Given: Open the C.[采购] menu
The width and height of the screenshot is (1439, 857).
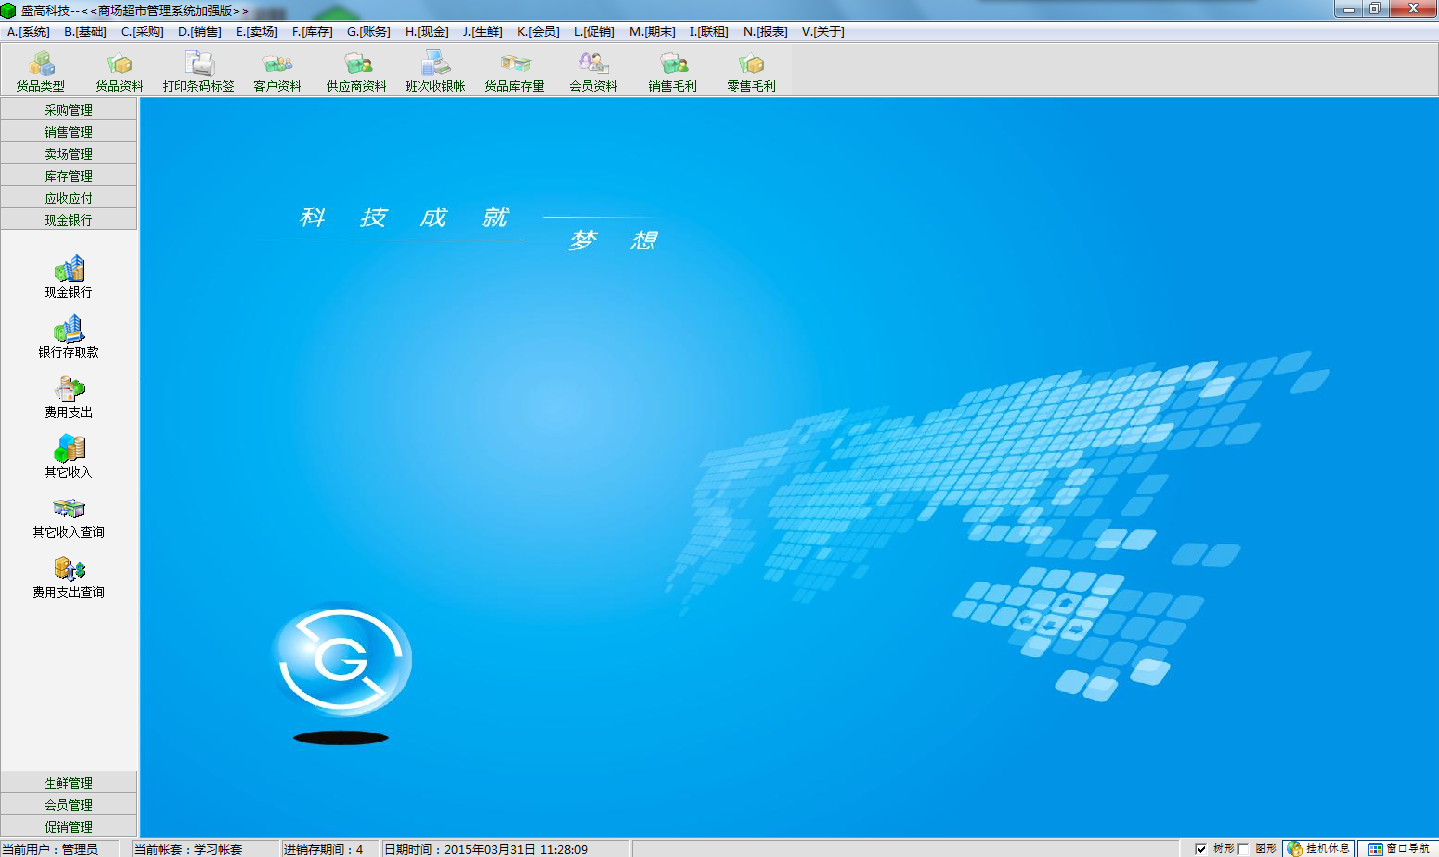Looking at the screenshot, I should [142, 32].
